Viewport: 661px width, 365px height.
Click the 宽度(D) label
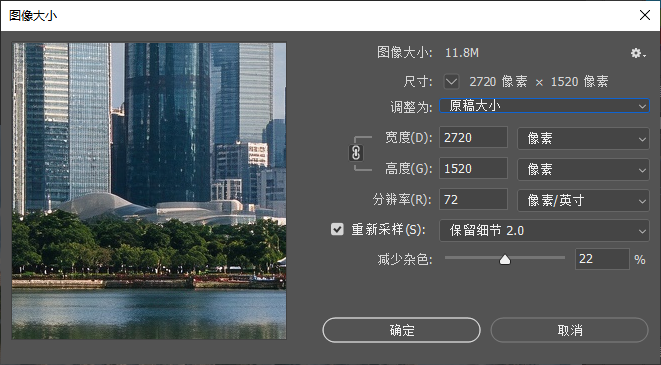(408, 137)
